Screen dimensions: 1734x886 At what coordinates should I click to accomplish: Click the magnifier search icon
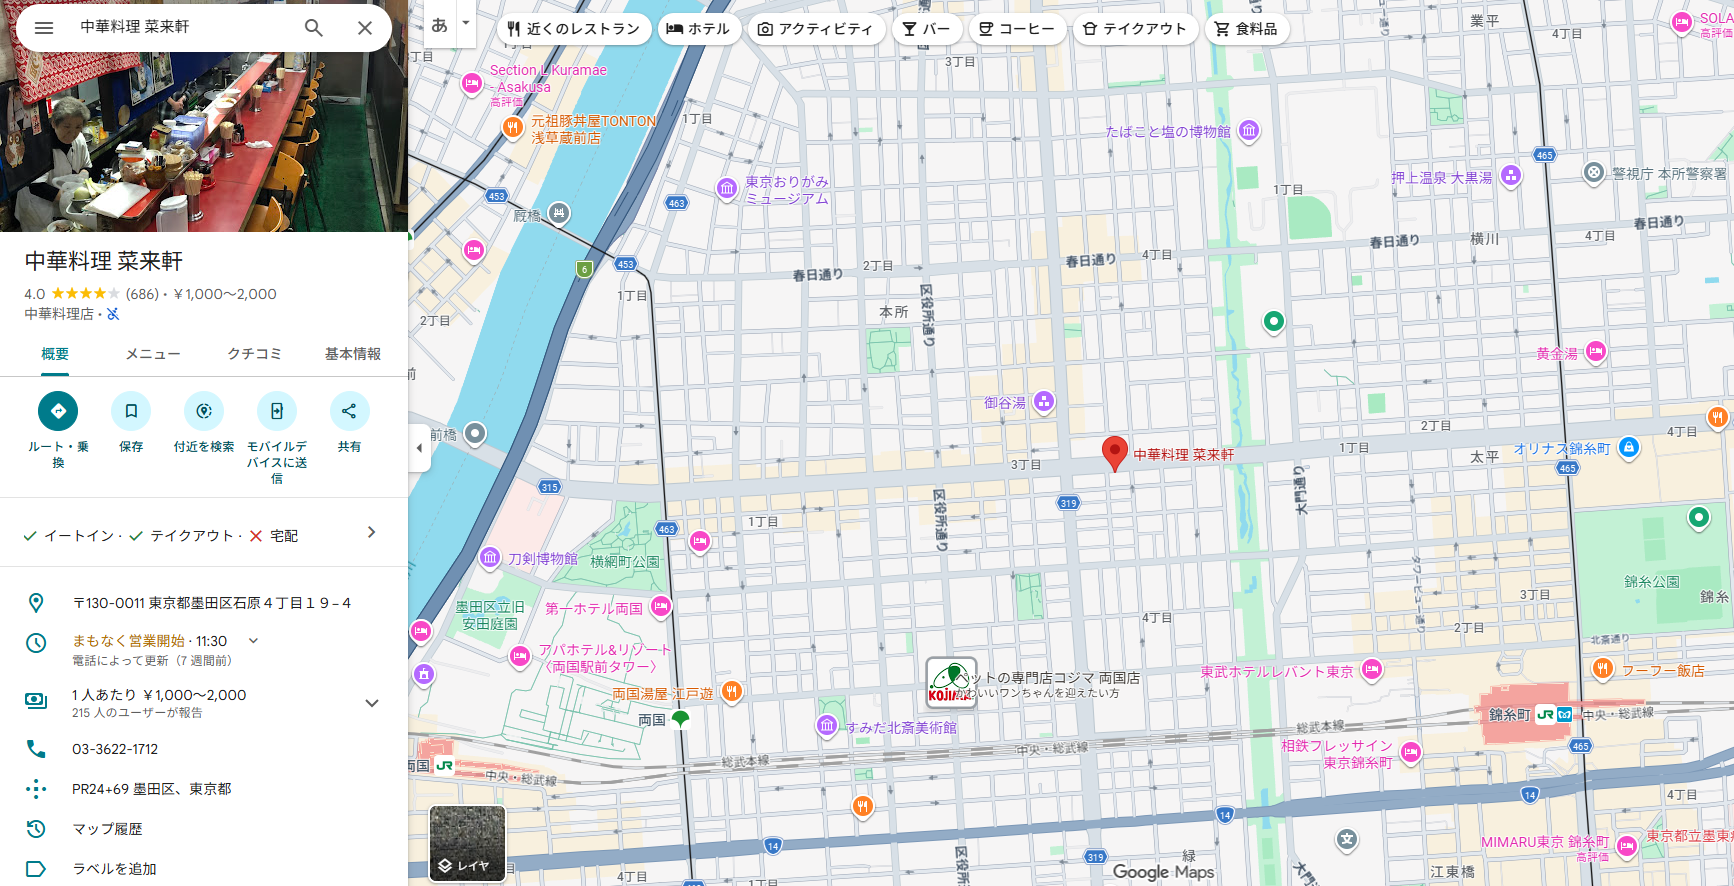click(314, 28)
